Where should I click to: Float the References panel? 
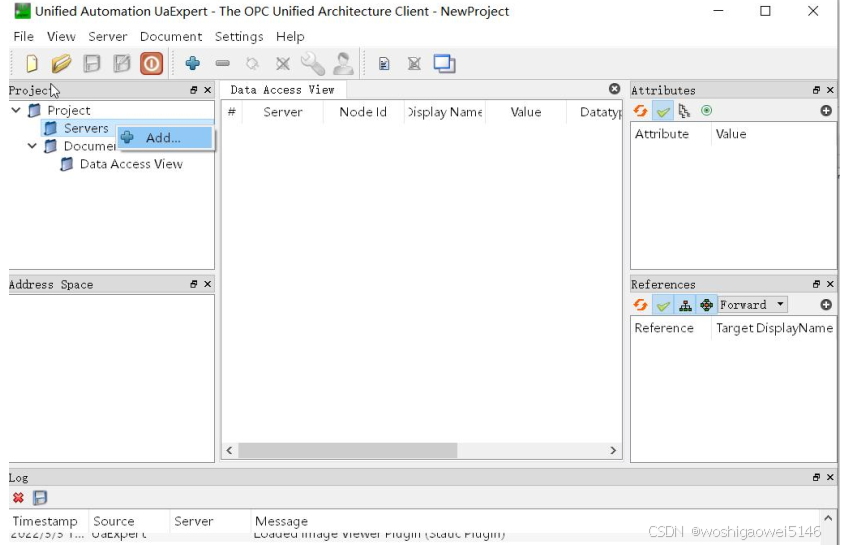(816, 284)
